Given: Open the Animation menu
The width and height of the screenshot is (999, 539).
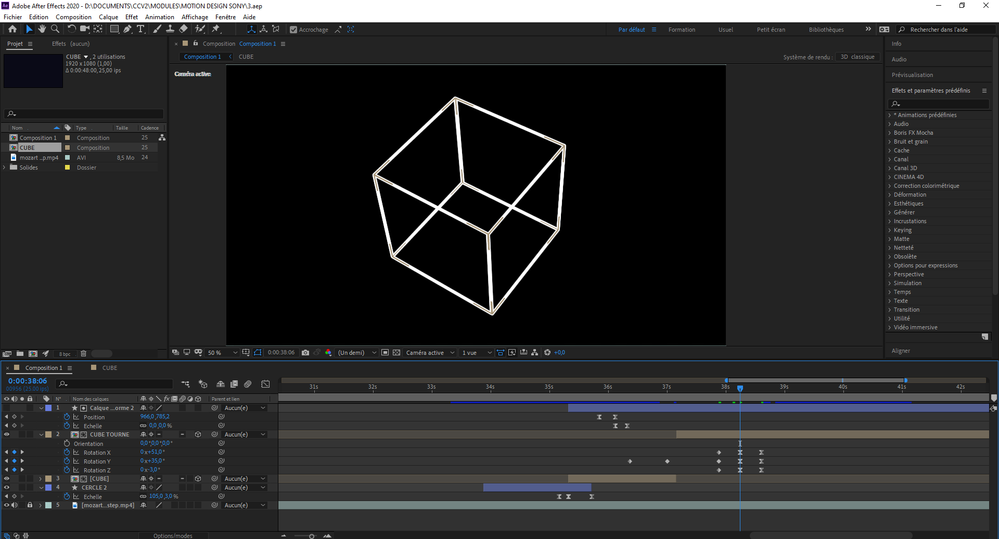Looking at the screenshot, I should [x=159, y=17].
